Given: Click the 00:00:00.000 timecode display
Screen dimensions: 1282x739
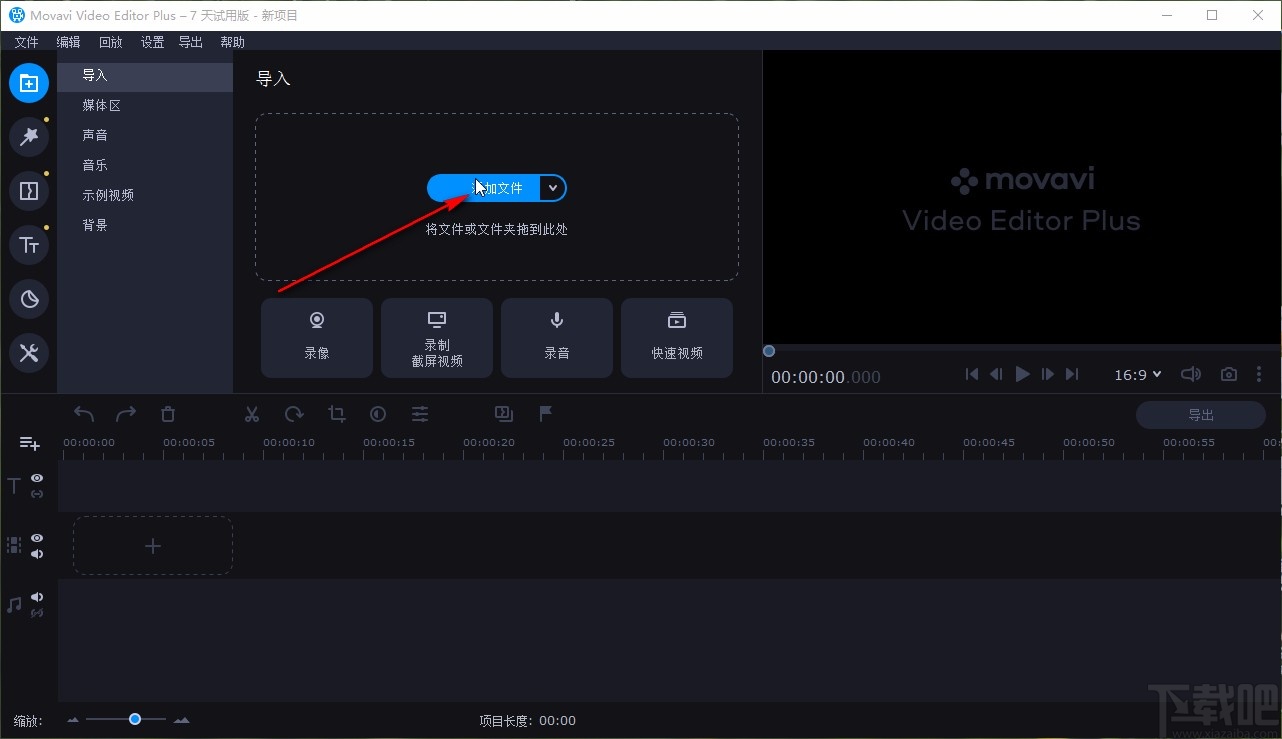Looking at the screenshot, I should [x=826, y=377].
